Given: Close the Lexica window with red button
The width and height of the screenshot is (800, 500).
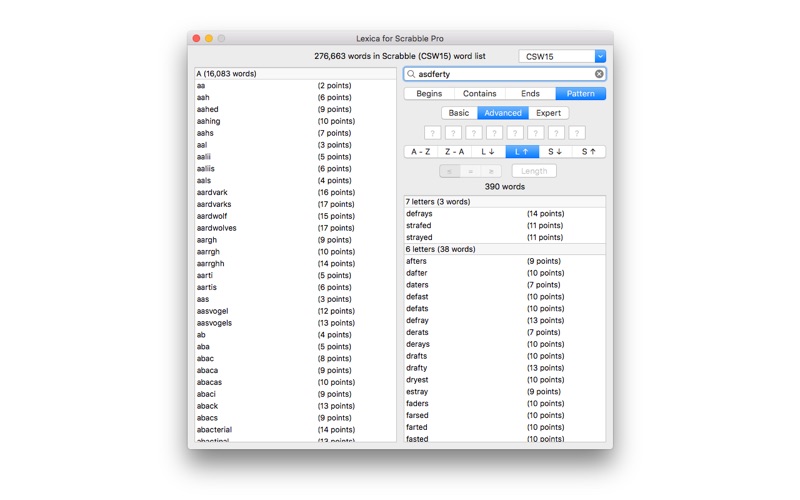Looking at the screenshot, I should [x=196, y=38].
